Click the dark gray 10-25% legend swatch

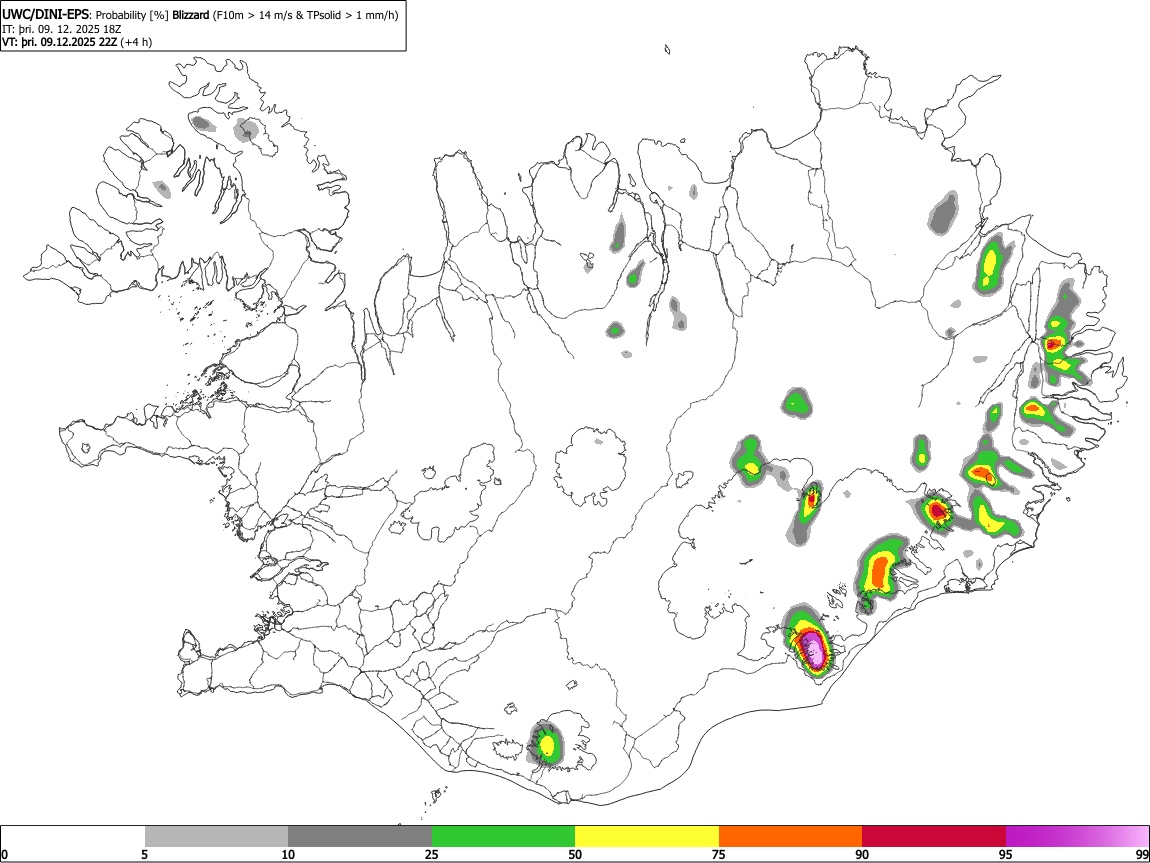[x=360, y=837]
